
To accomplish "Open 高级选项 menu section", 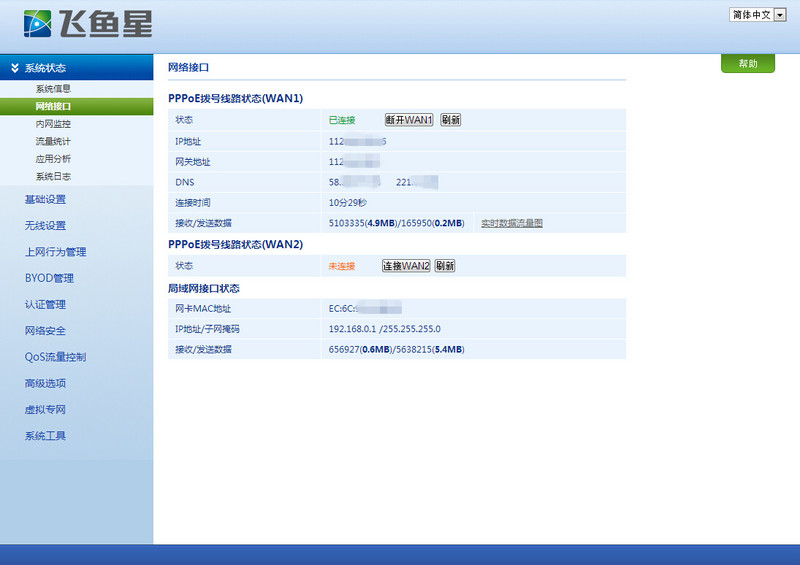I will pos(45,383).
